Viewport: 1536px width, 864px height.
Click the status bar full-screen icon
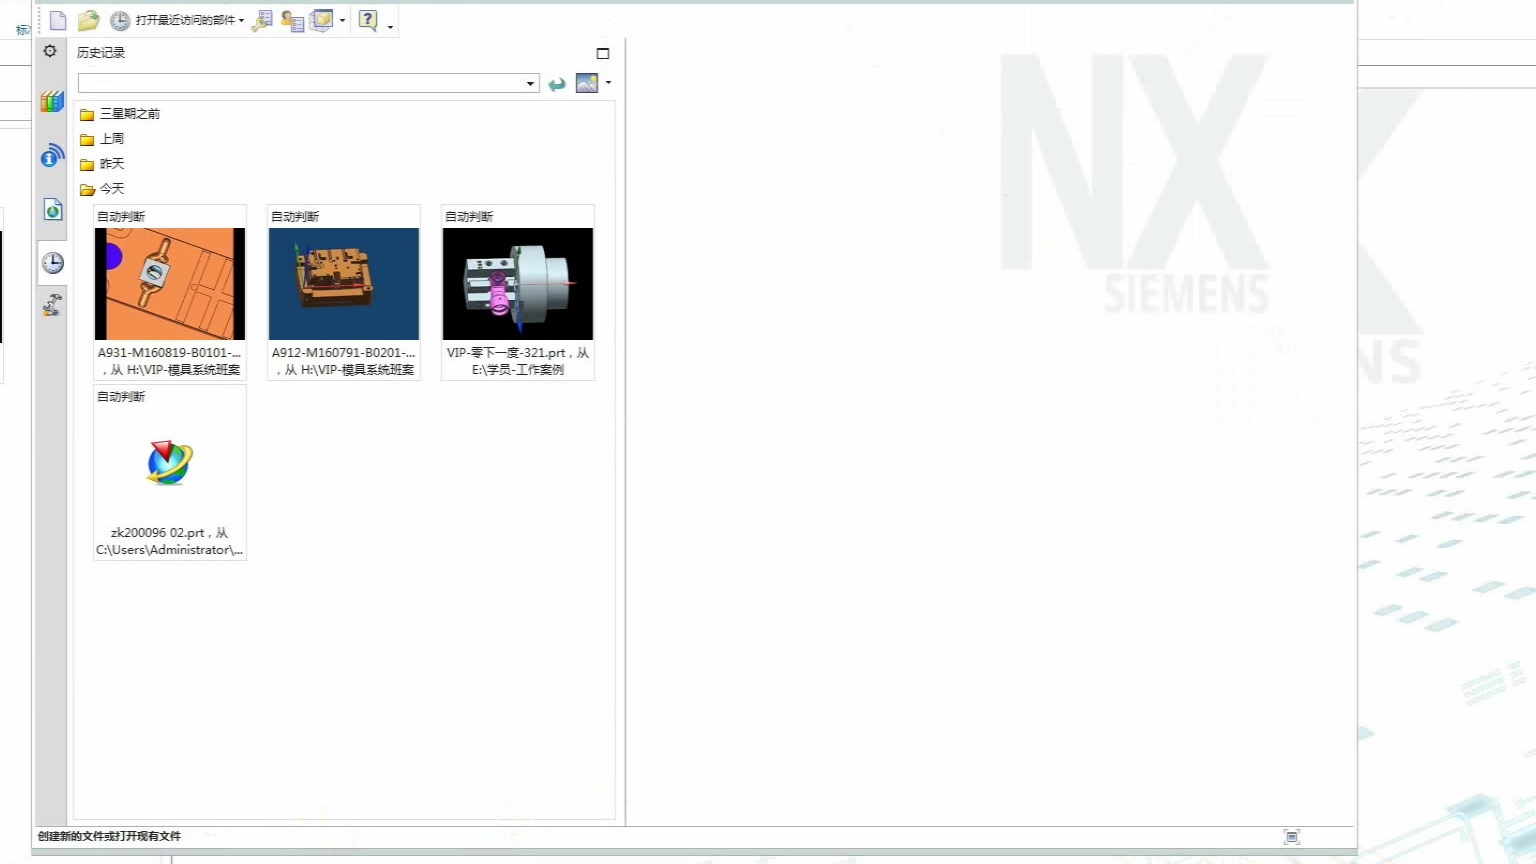click(x=1292, y=837)
